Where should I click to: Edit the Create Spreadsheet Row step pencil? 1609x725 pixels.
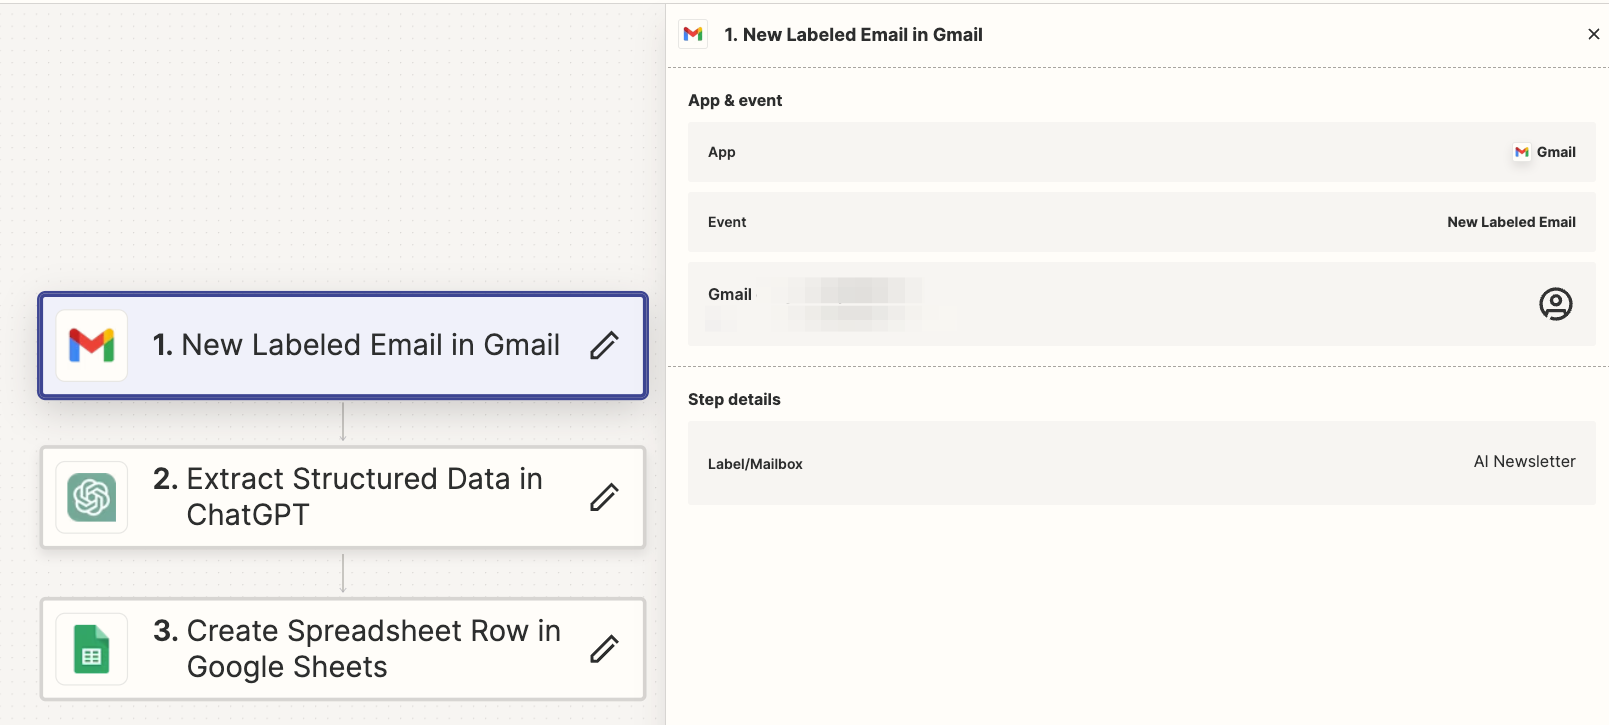pyautogui.click(x=604, y=649)
